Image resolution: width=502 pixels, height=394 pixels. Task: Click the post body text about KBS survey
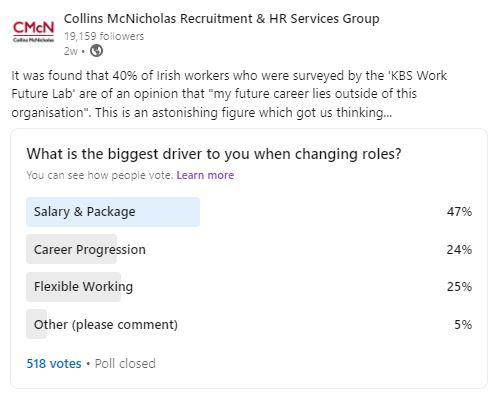pyautogui.click(x=229, y=94)
